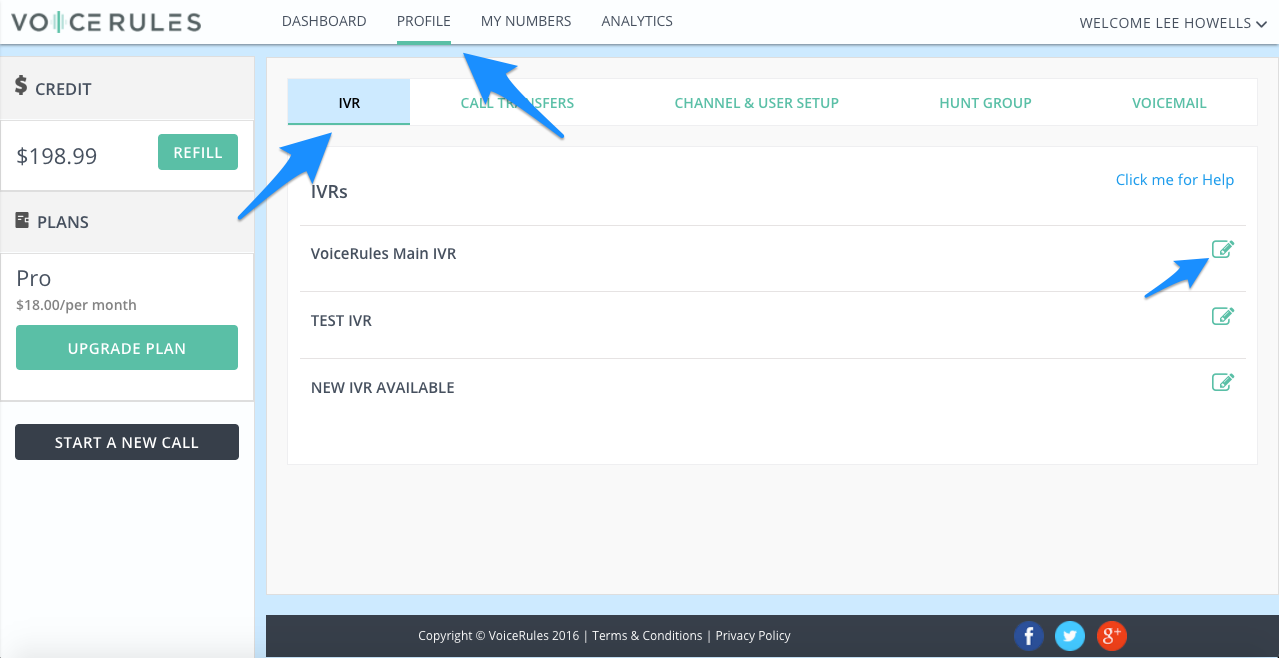The width and height of the screenshot is (1281, 658).
Task: Open the Hunt Group tab
Action: 985,102
